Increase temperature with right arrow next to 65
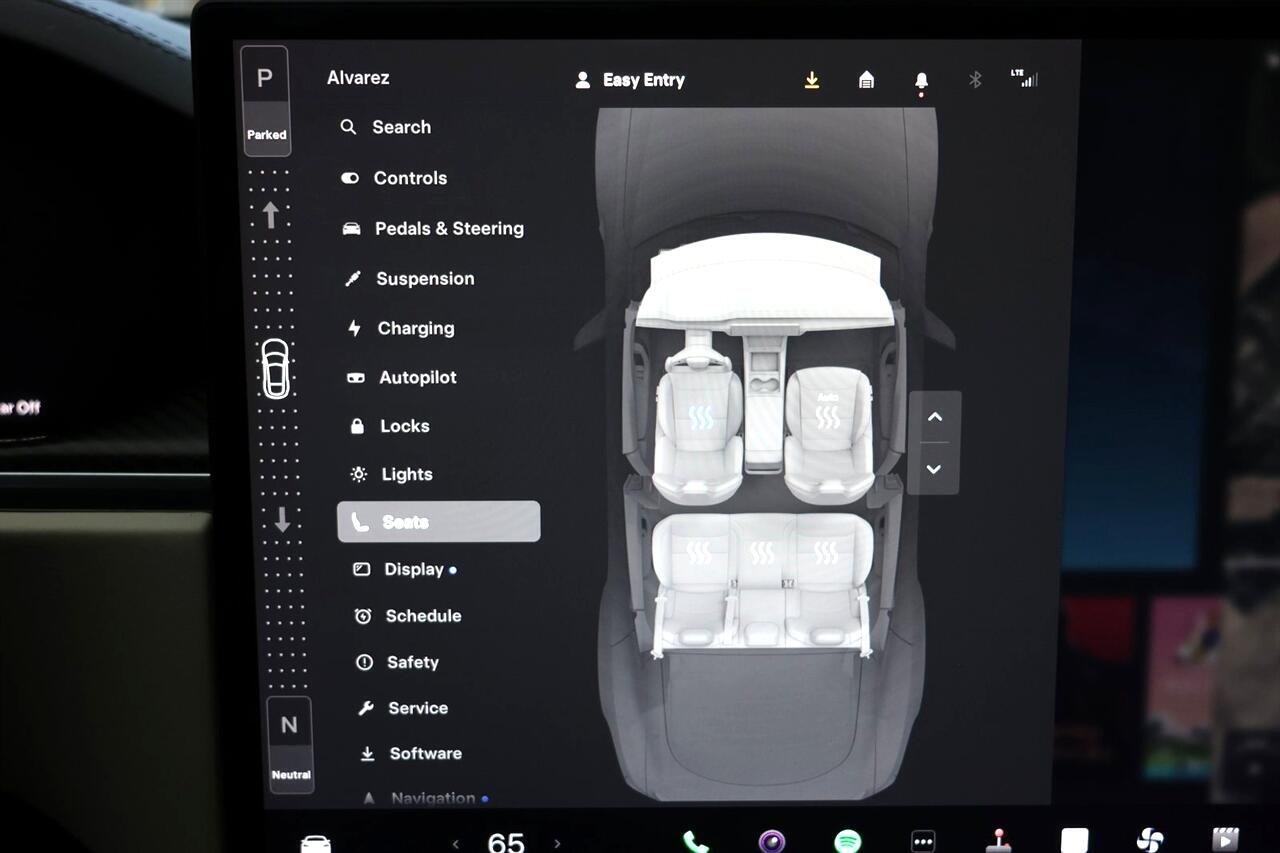This screenshot has width=1280, height=853. click(557, 843)
